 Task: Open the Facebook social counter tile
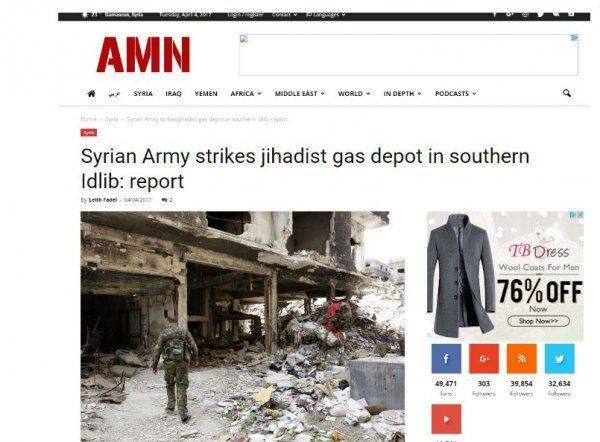[x=446, y=359]
